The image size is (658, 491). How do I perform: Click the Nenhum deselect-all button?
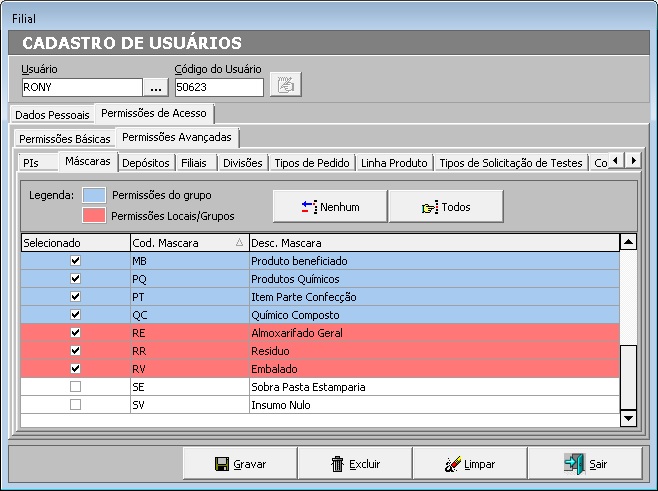tap(329, 207)
